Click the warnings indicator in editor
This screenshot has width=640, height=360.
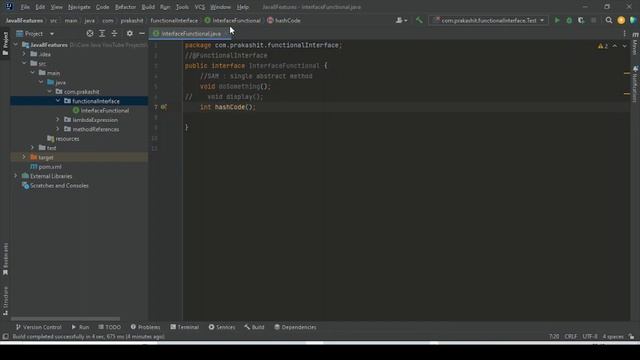pyautogui.click(x=603, y=46)
